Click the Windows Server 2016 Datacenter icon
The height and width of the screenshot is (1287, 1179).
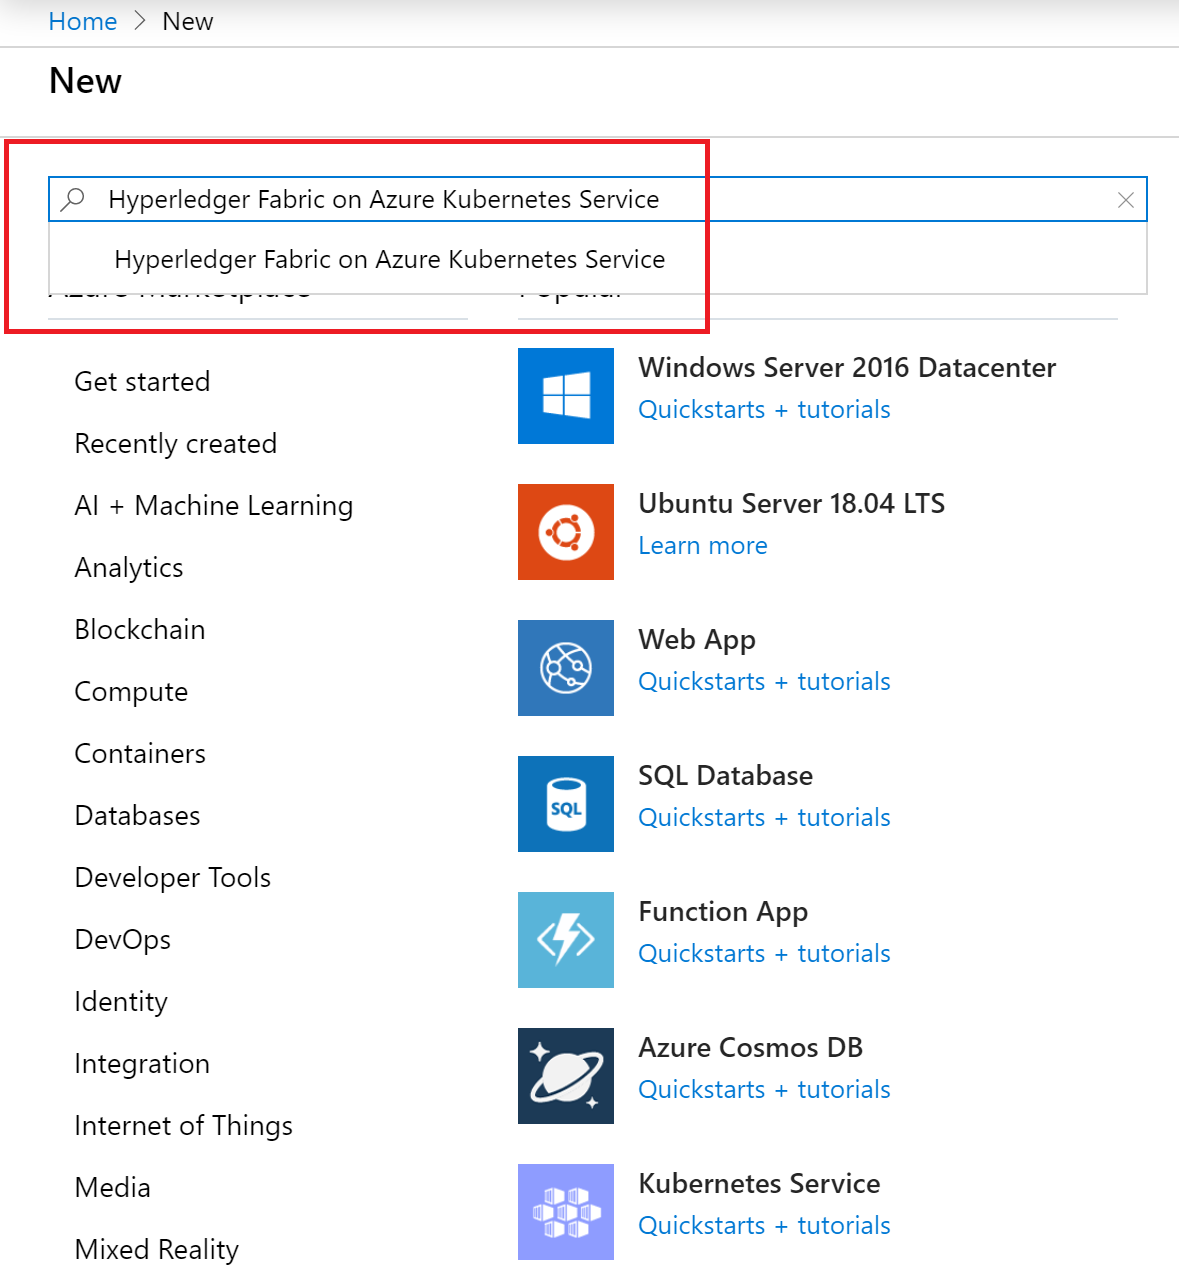566,396
